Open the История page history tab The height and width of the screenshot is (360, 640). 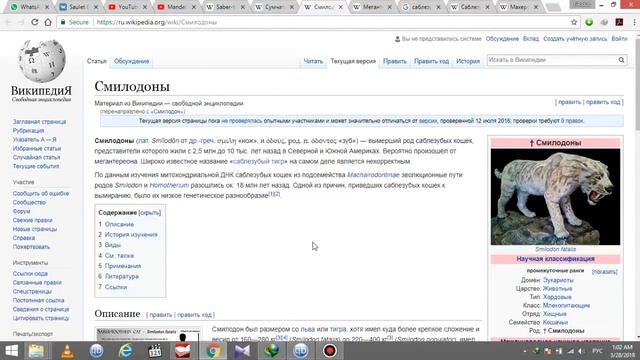pos(468,61)
